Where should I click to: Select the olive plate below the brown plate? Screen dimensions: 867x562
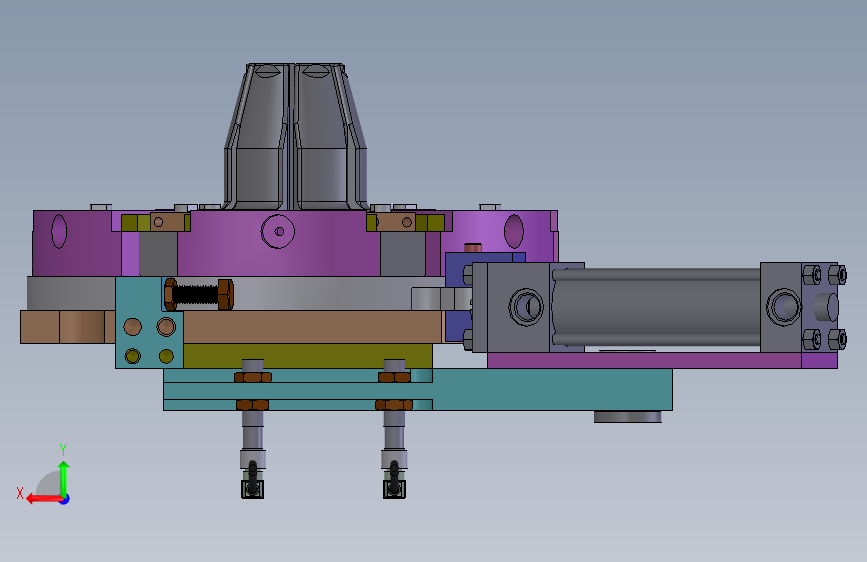pyautogui.click(x=308, y=356)
